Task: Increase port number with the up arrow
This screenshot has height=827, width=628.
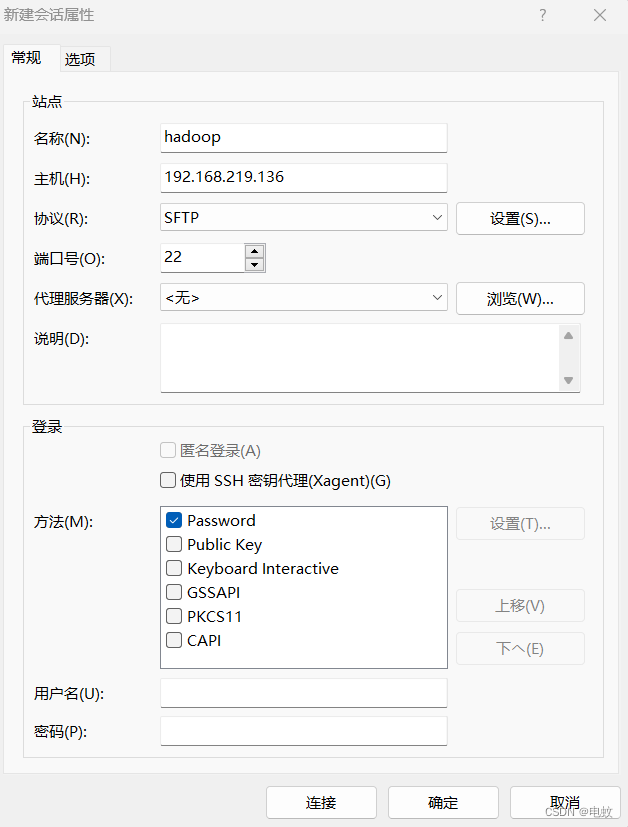Action: click(x=255, y=252)
